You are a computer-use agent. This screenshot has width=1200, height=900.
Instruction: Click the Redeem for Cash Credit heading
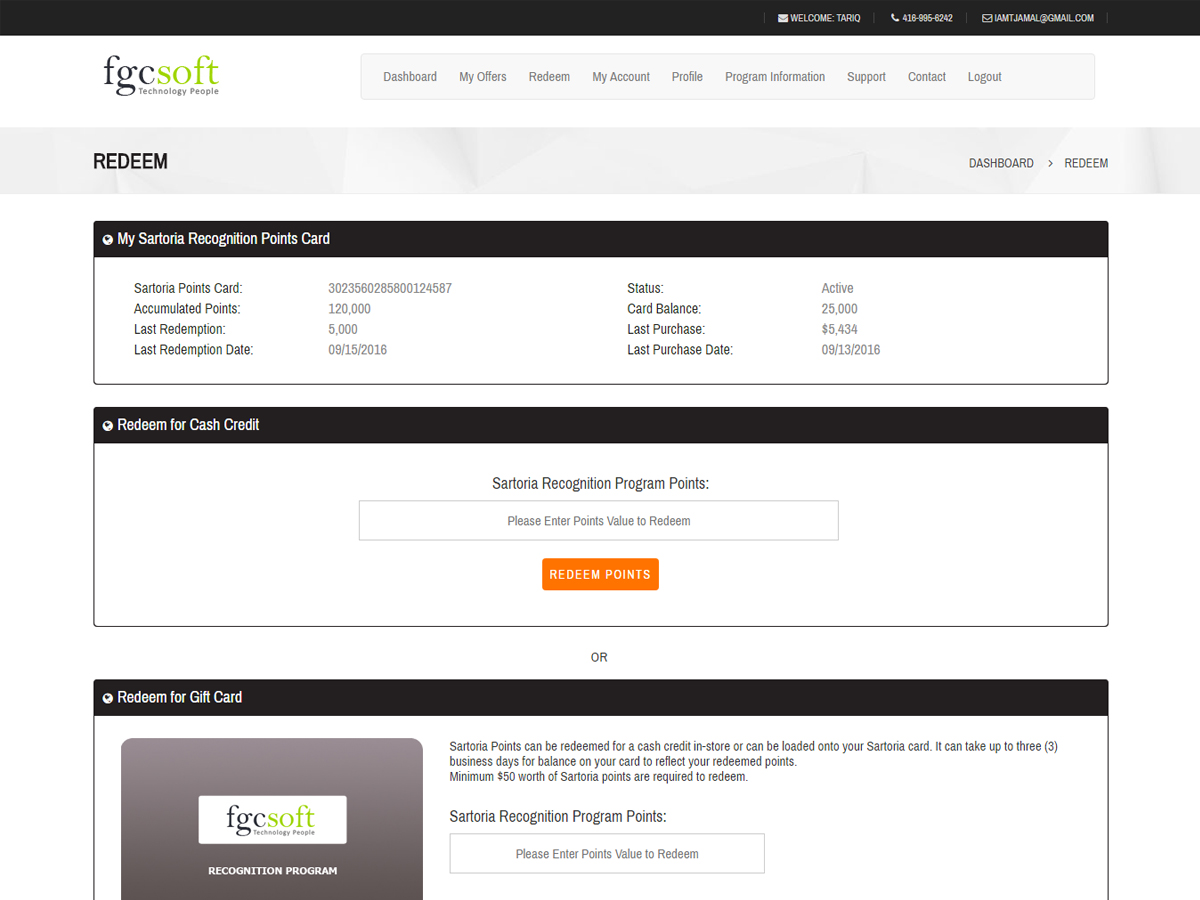tap(188, 425)
